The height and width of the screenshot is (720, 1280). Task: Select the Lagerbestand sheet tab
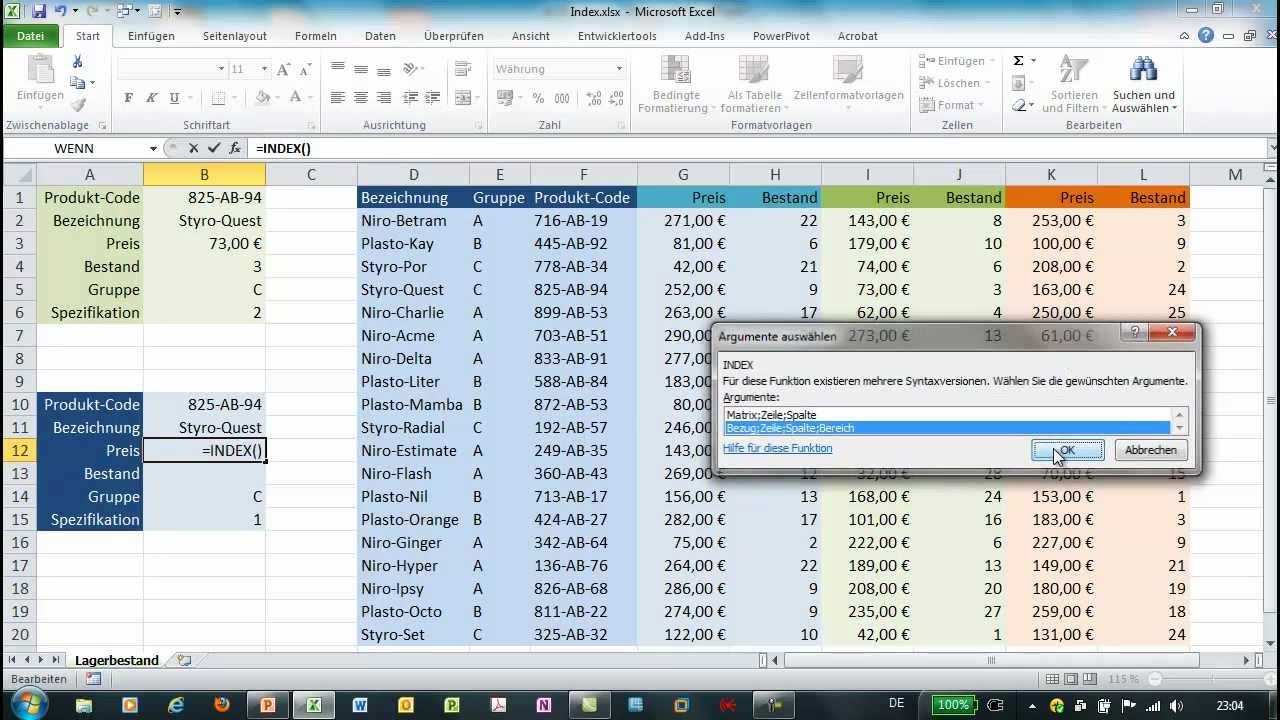(116, 660)
